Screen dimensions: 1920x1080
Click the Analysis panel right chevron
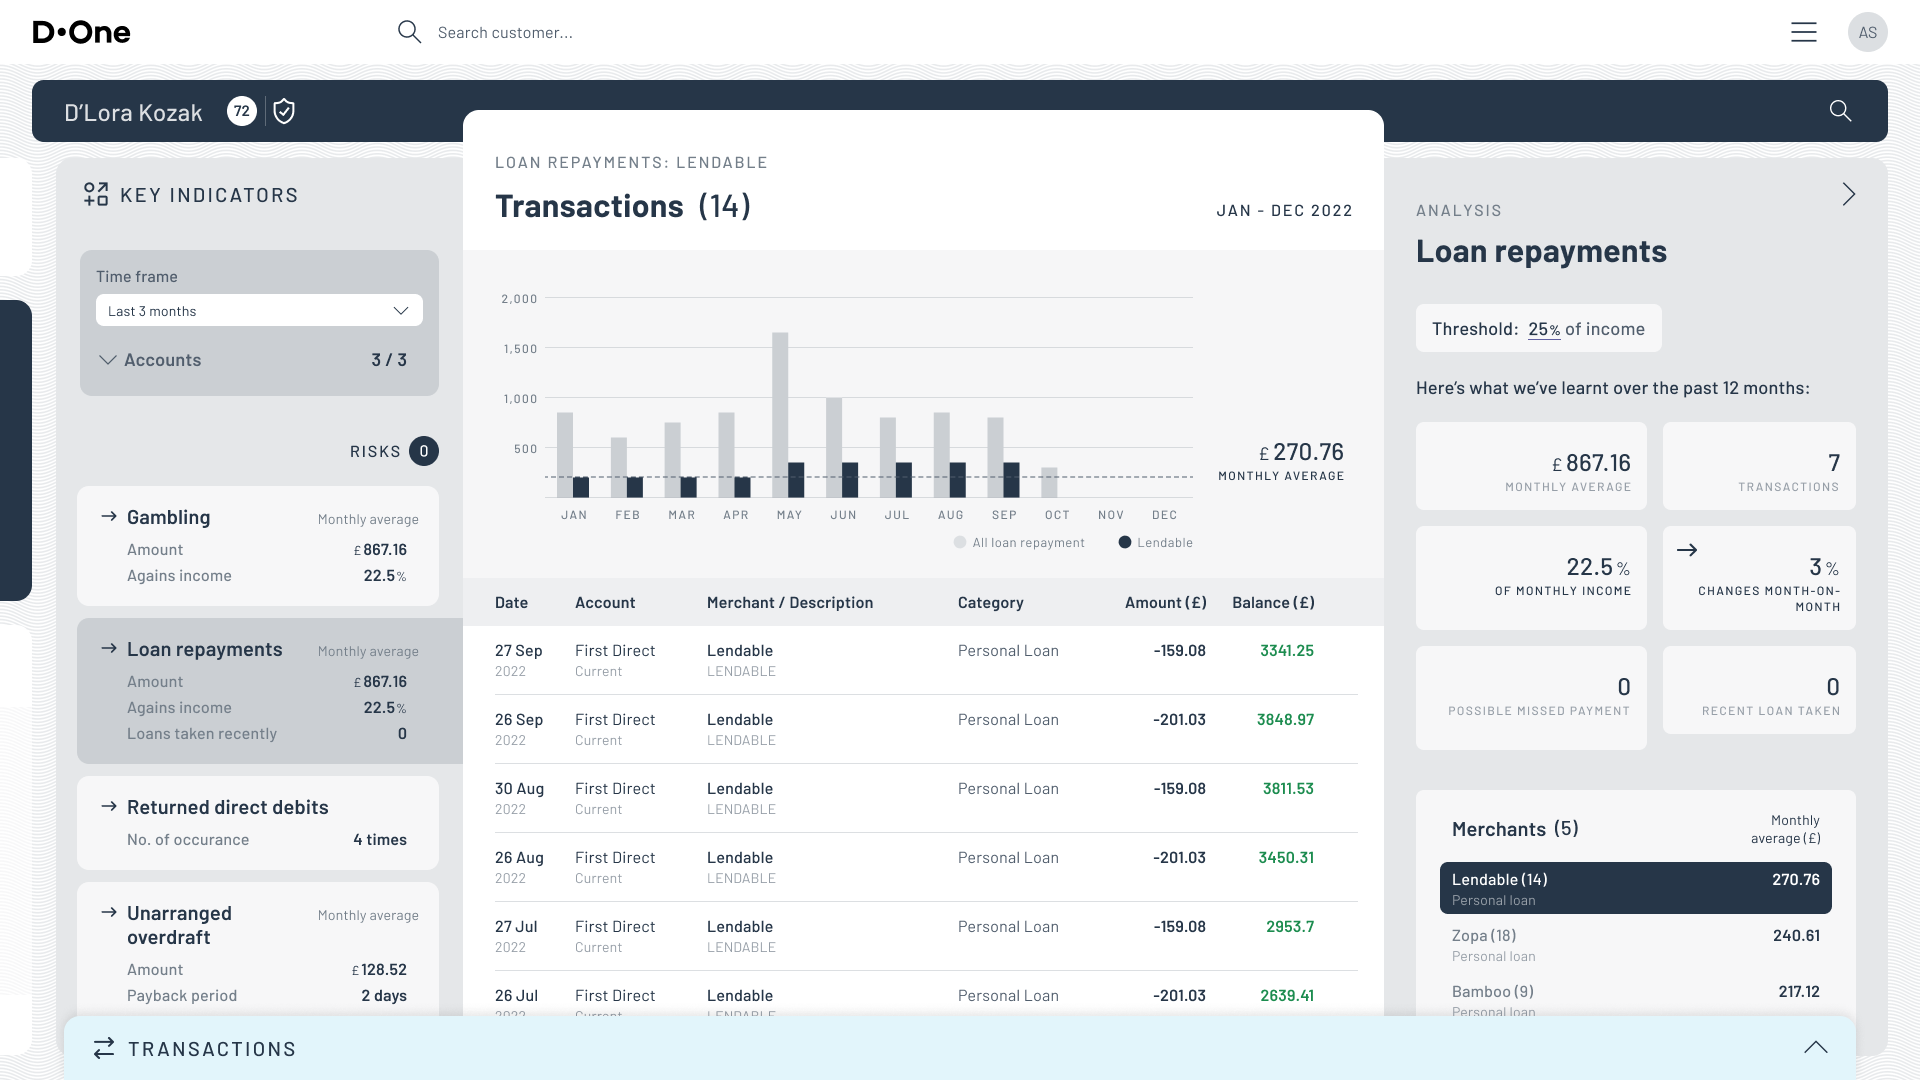pyautogui.click(x=1849, y=194)
